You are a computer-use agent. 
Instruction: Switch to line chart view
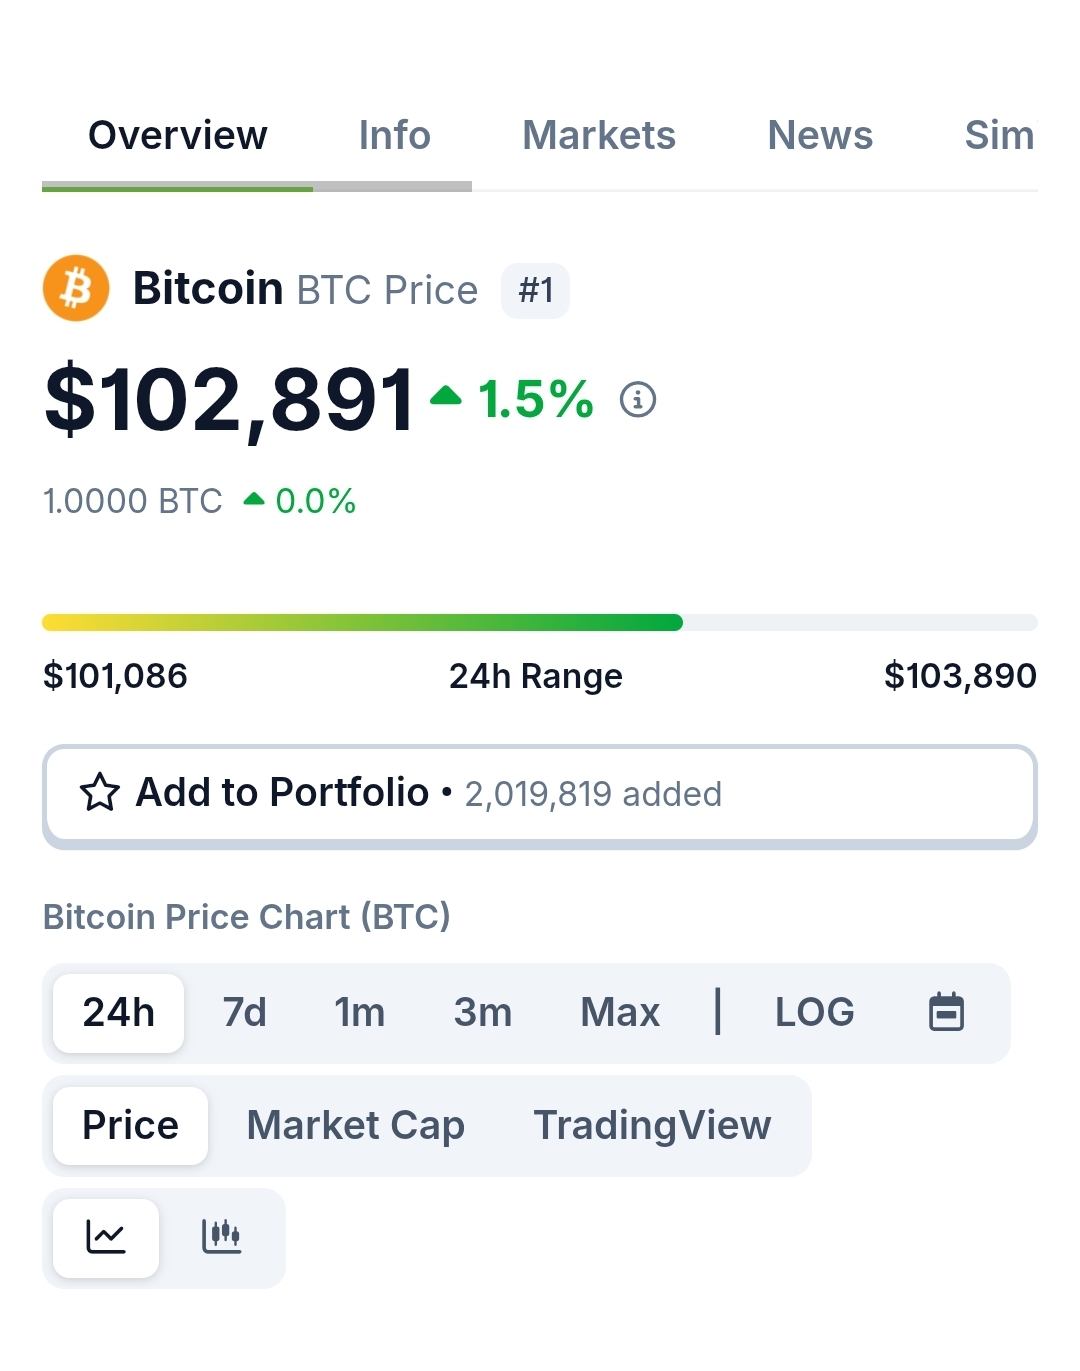(x=106, y=1237)
